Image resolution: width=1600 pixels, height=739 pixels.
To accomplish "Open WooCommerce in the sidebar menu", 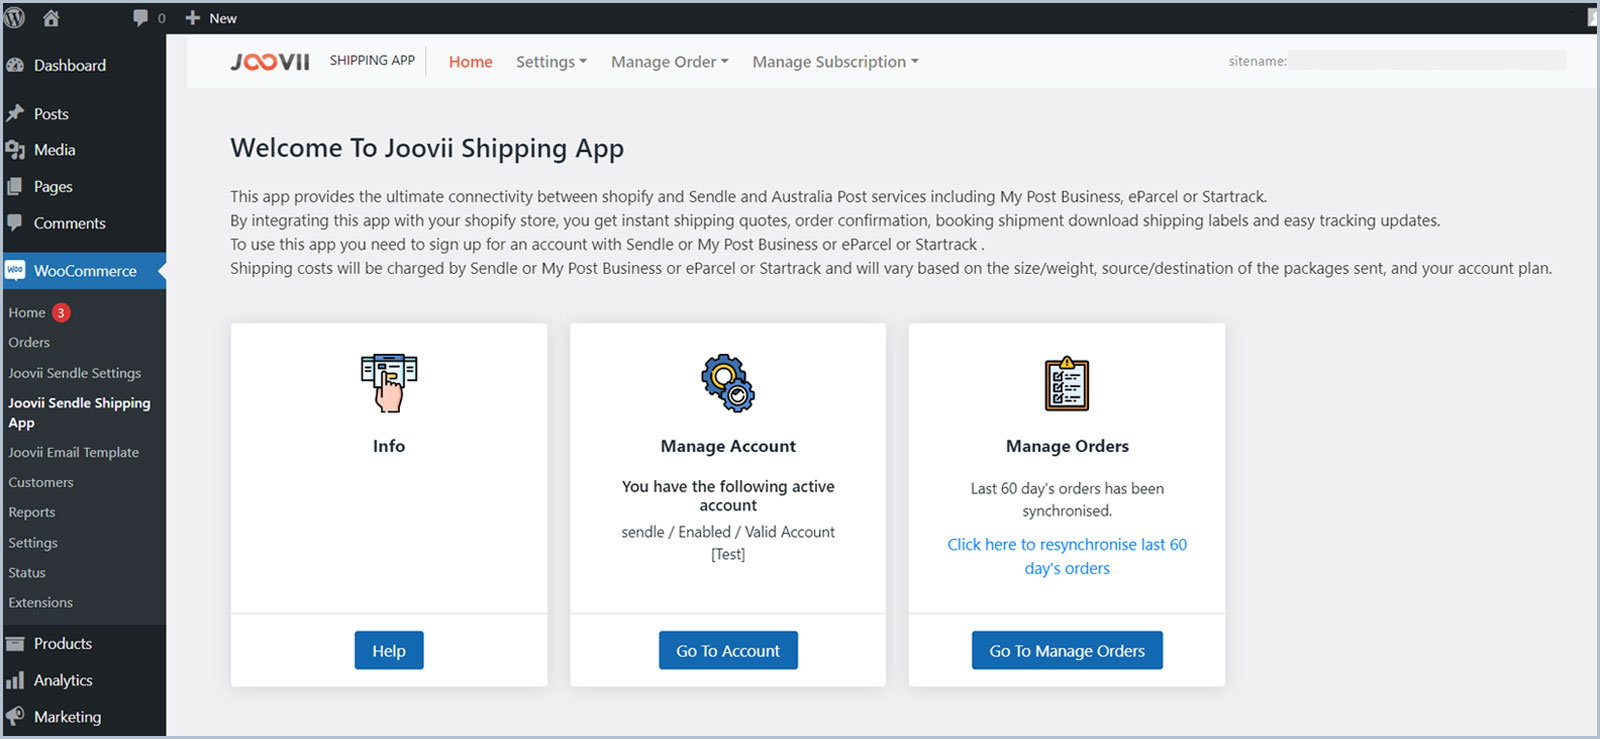I will click(85, 271).
